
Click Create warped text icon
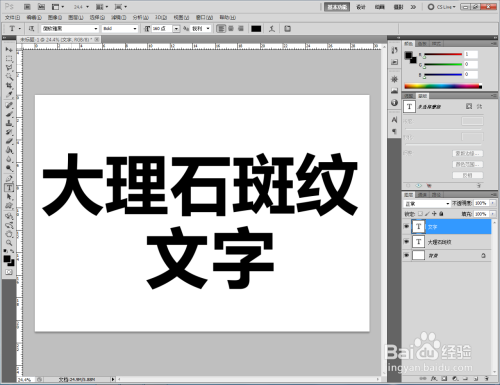(x=272, y=29)
